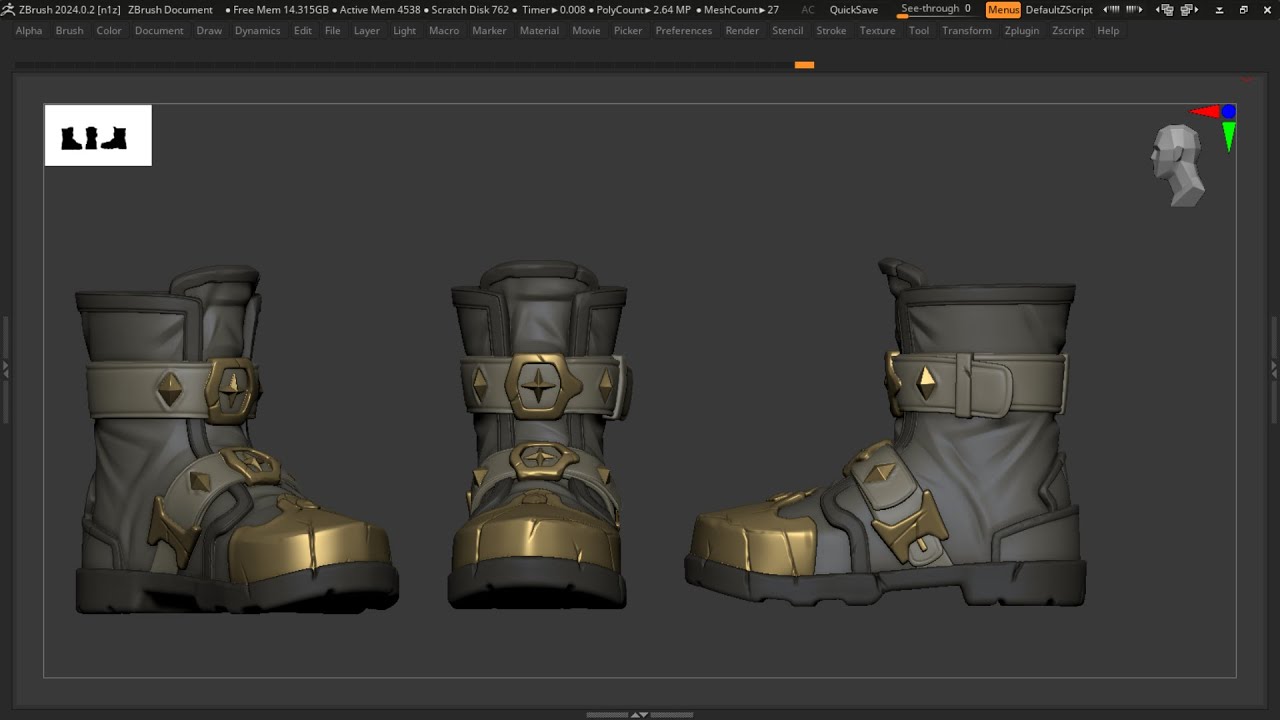Open the Zscript menu
1280x720 pixels.
1068,31
